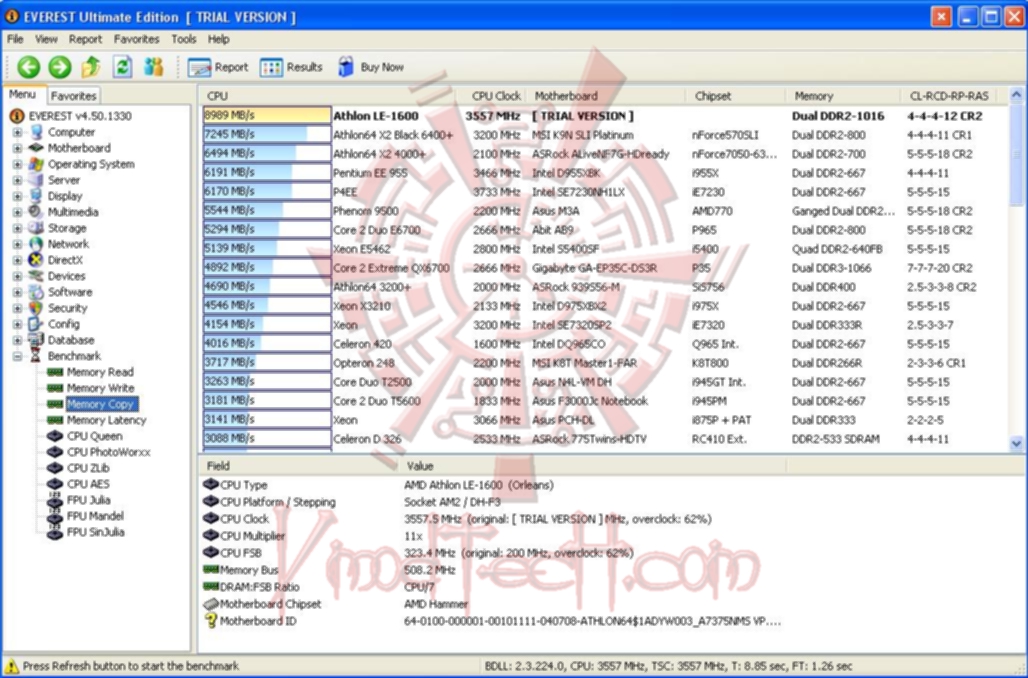Open the Tools menu
Screen dimensions: 1028x678
tap(184, 39)
